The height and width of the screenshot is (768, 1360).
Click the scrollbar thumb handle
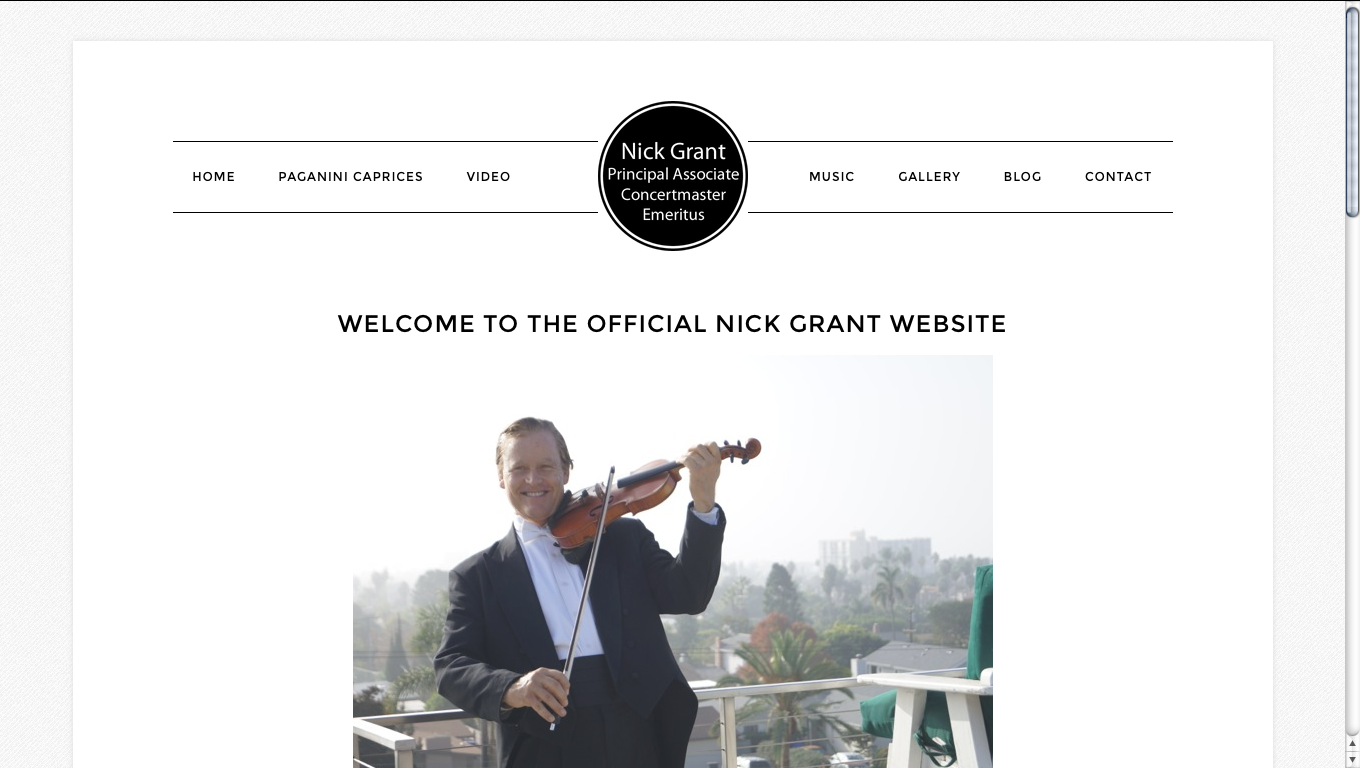tap(1352, 110)
